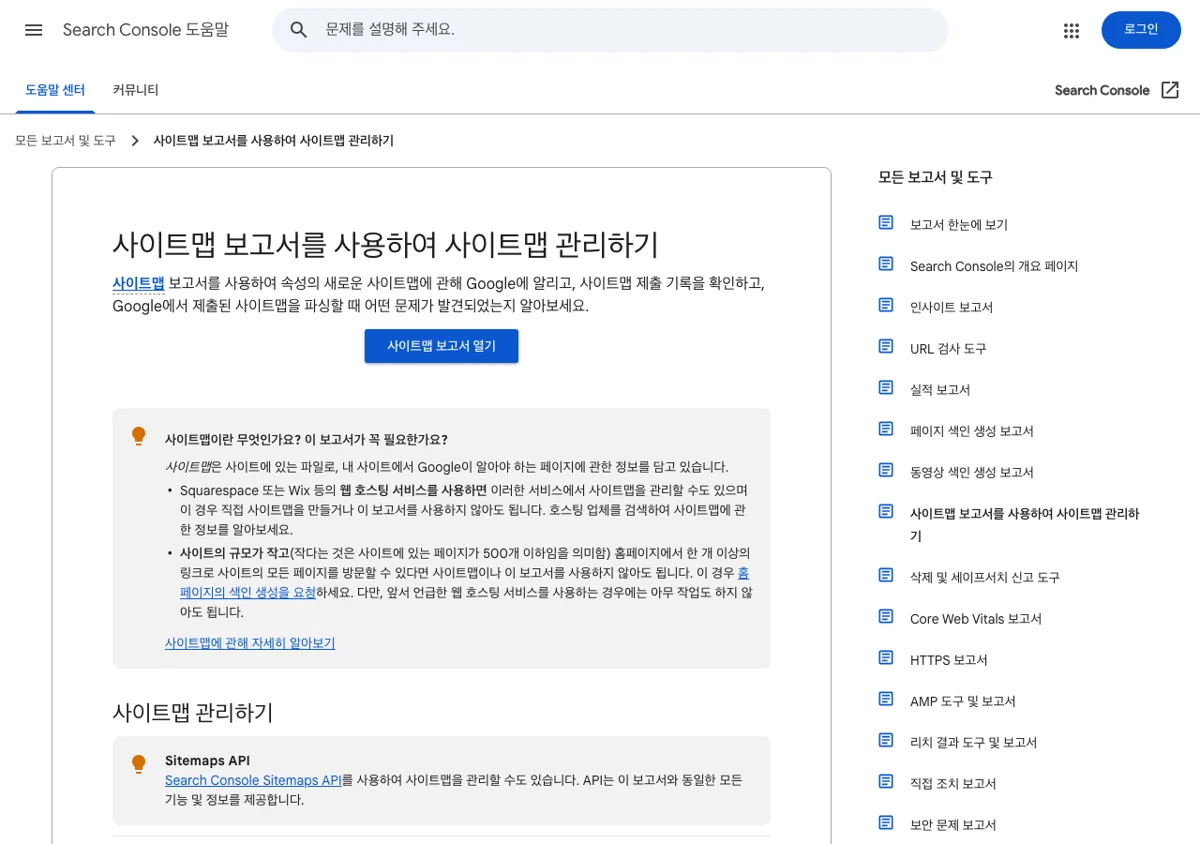1200x844 pixels.
Task: Open 삭제 및 세이프서치 신고 도구 in sidebar
Action: (985, 578)
